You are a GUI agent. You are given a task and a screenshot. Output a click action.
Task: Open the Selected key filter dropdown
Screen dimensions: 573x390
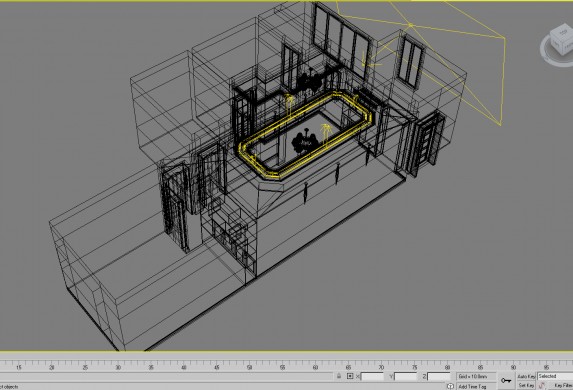[555, 376]
